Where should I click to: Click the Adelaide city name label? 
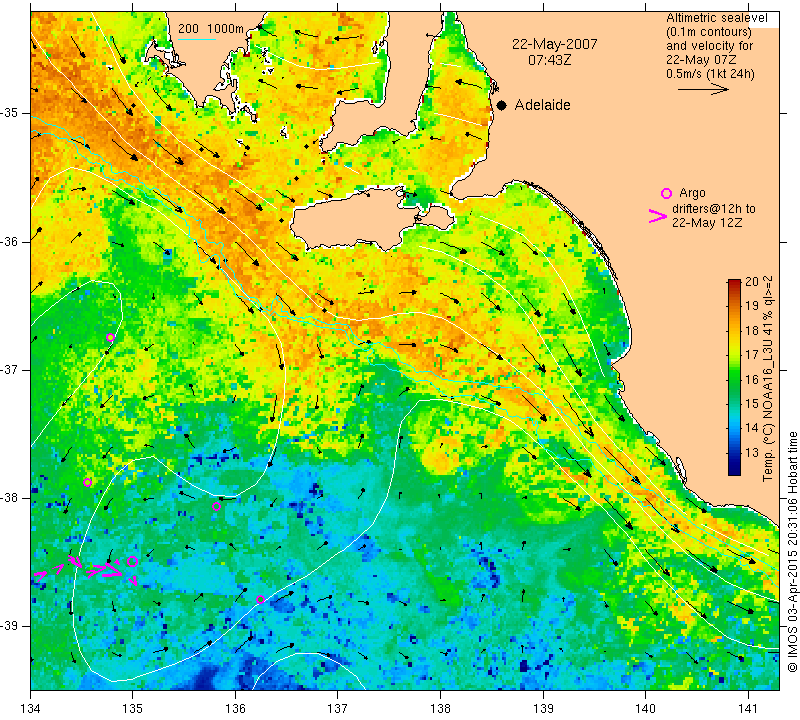tap(542, 105)
